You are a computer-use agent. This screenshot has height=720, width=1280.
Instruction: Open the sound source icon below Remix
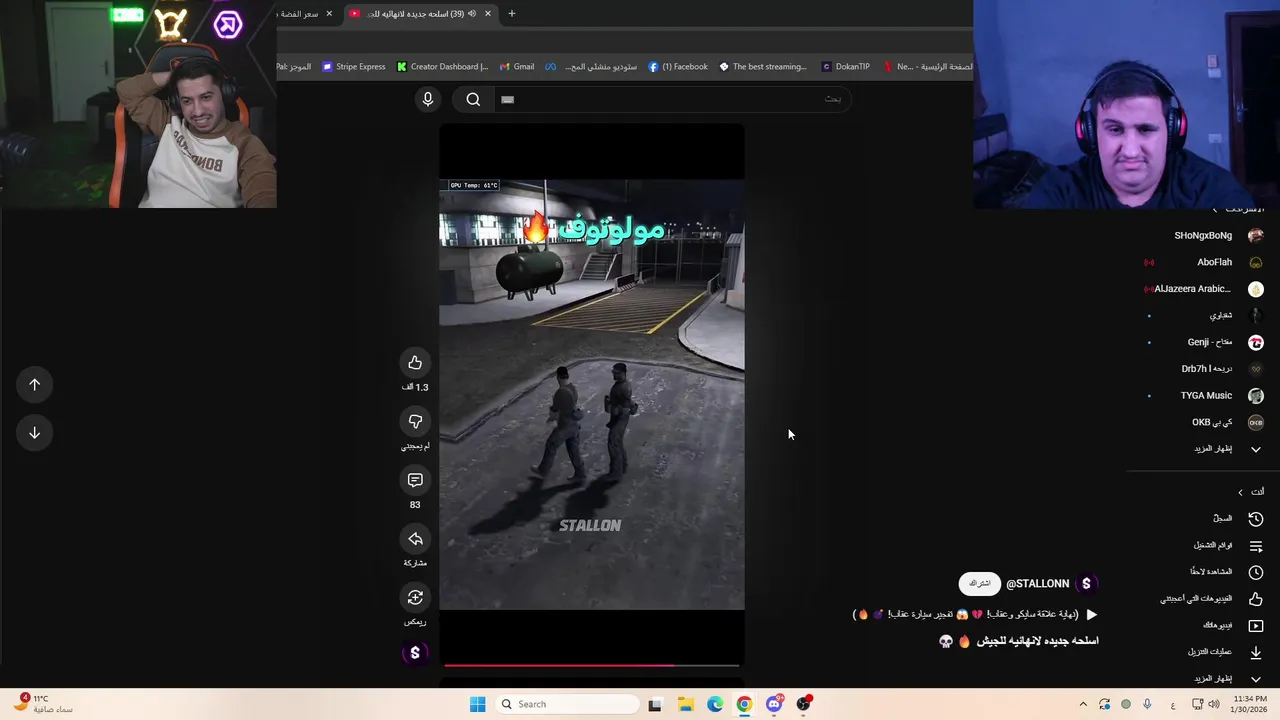pos(415,653)
